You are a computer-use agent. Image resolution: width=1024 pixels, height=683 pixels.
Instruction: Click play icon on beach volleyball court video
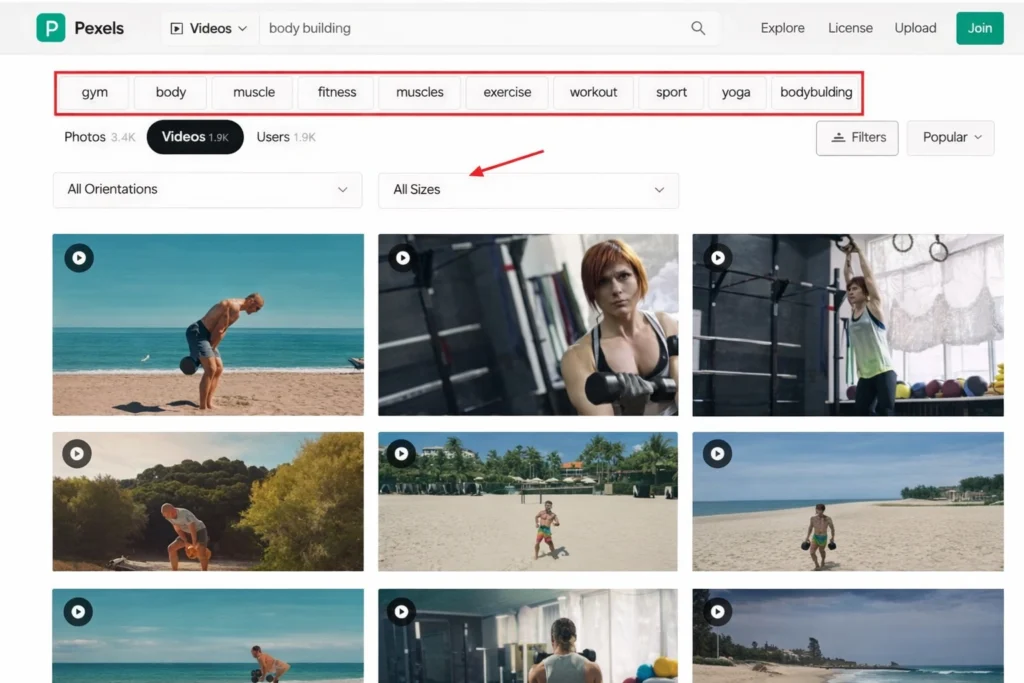point(403,454)
